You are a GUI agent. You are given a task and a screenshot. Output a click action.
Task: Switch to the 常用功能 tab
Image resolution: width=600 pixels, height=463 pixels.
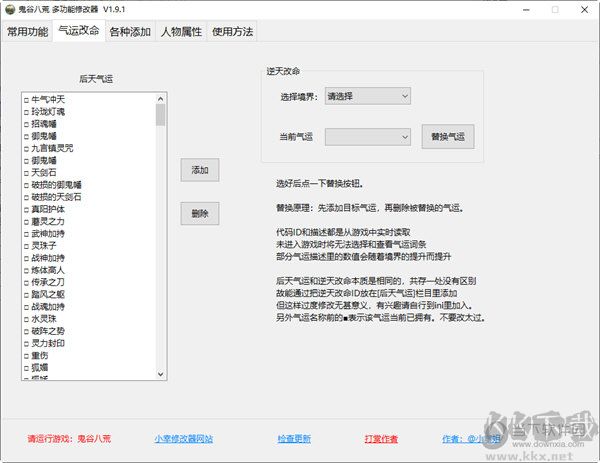coord(27,31)
